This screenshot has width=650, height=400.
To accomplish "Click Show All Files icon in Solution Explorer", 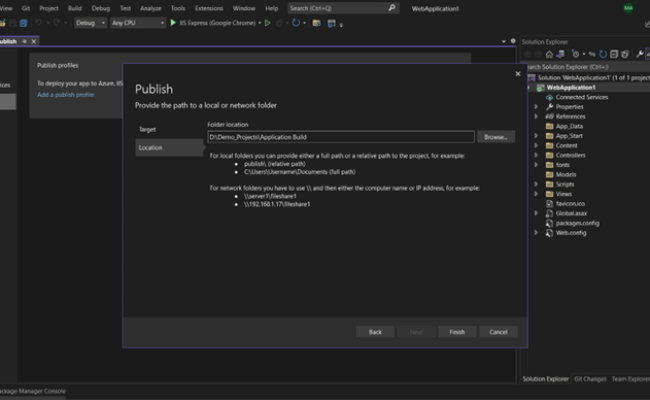I will coord(625,54).
